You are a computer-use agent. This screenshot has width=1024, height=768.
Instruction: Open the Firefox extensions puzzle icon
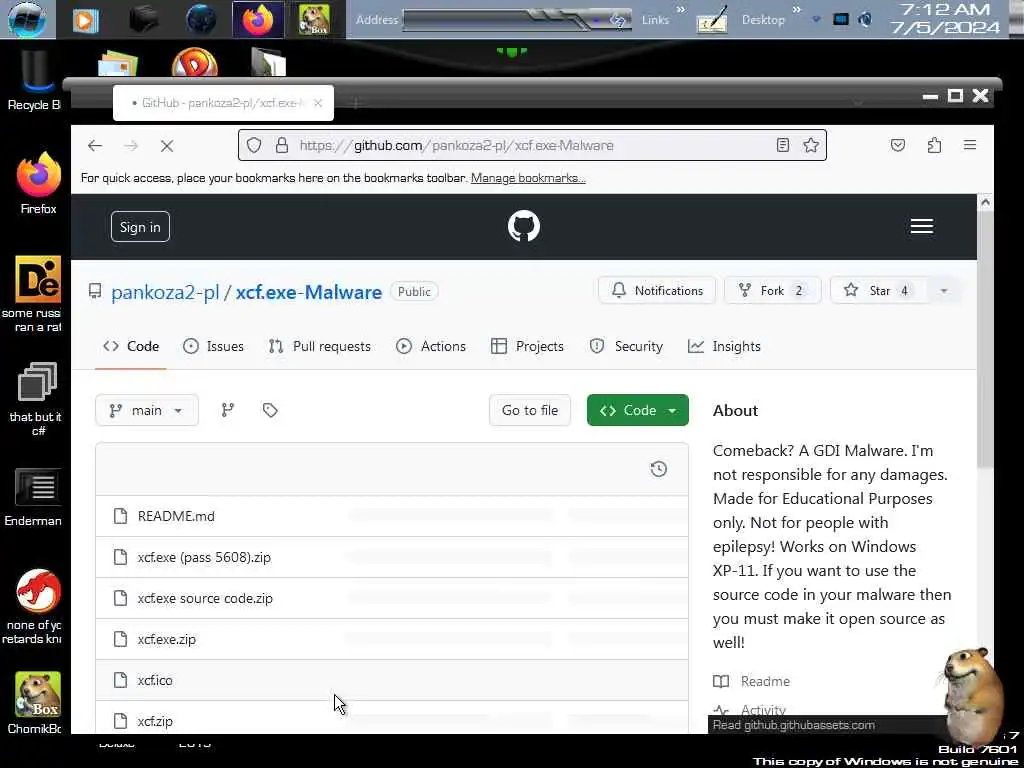(935, 145)
